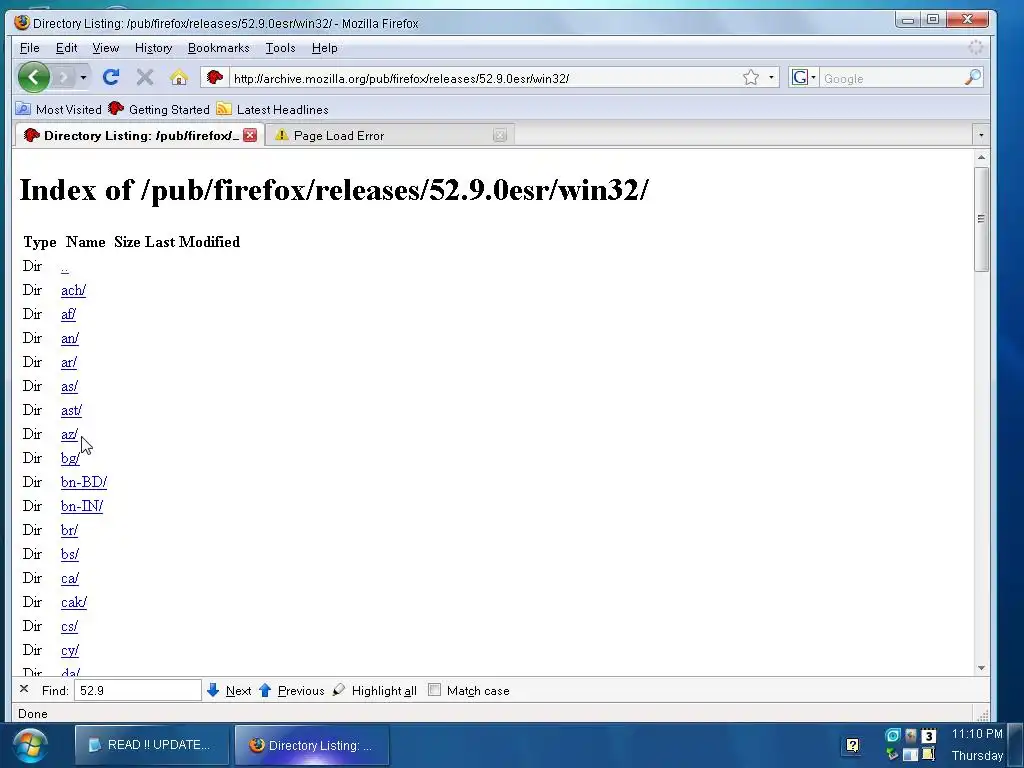Find Next with the blue down arrow
This screenshot has width=1024, height=768.
coord(213,690)
